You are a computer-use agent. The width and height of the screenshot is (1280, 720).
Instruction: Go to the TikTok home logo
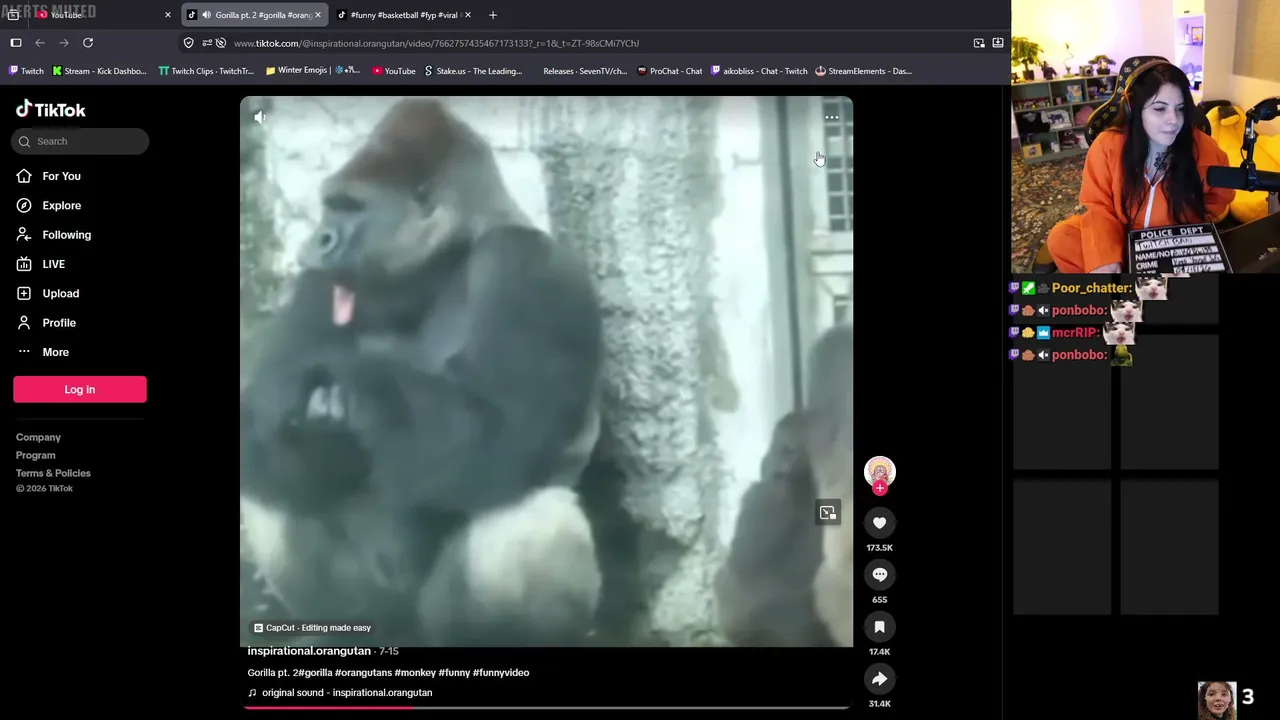click(x=51, y=109)
